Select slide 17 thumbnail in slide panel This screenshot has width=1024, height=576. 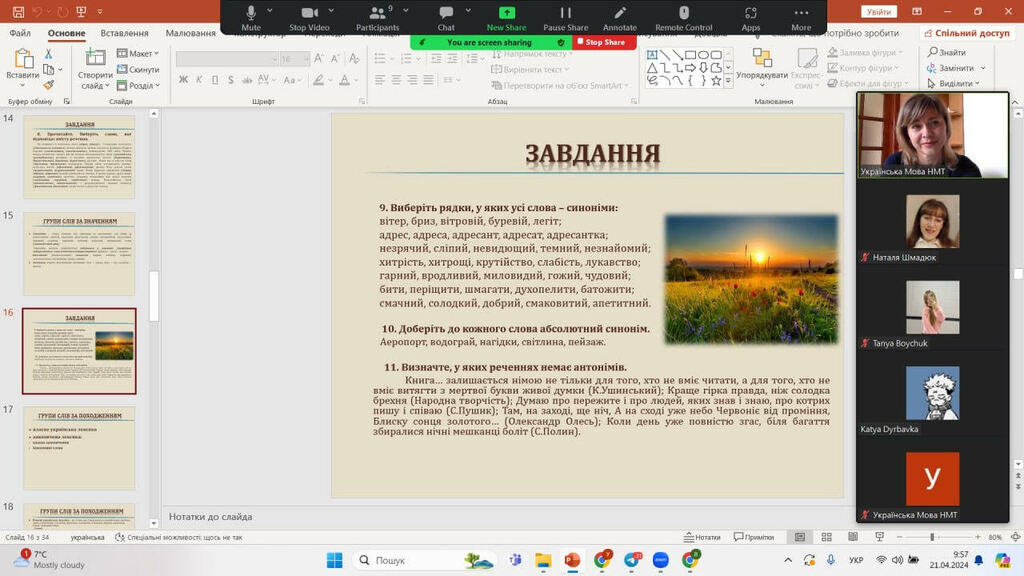tap(79, 447)
